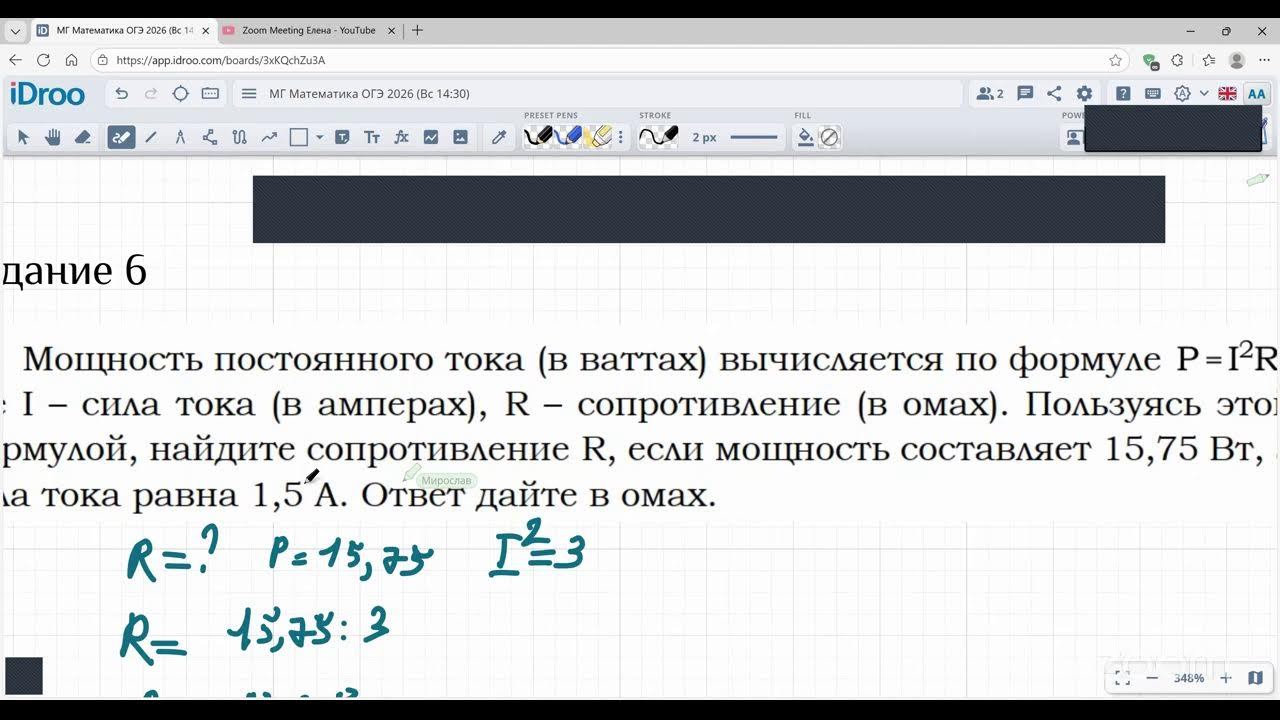Screen dimensions: 1280x720
Task: Open the tab search dropdown arrow
Action: (x=15, y=30)
